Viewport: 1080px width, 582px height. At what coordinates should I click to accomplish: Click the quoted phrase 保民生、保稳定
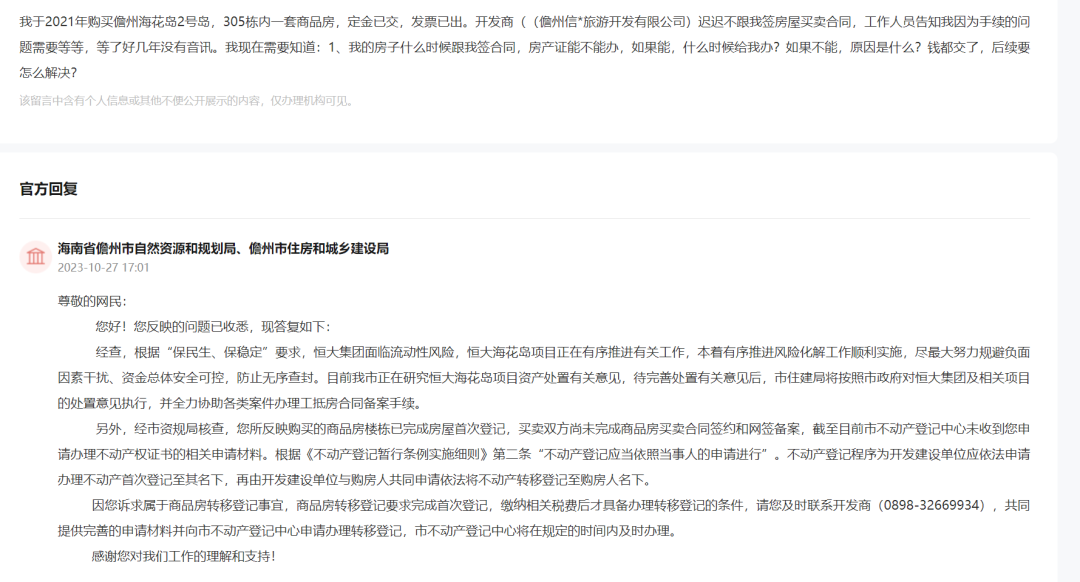tap(215, 352)
